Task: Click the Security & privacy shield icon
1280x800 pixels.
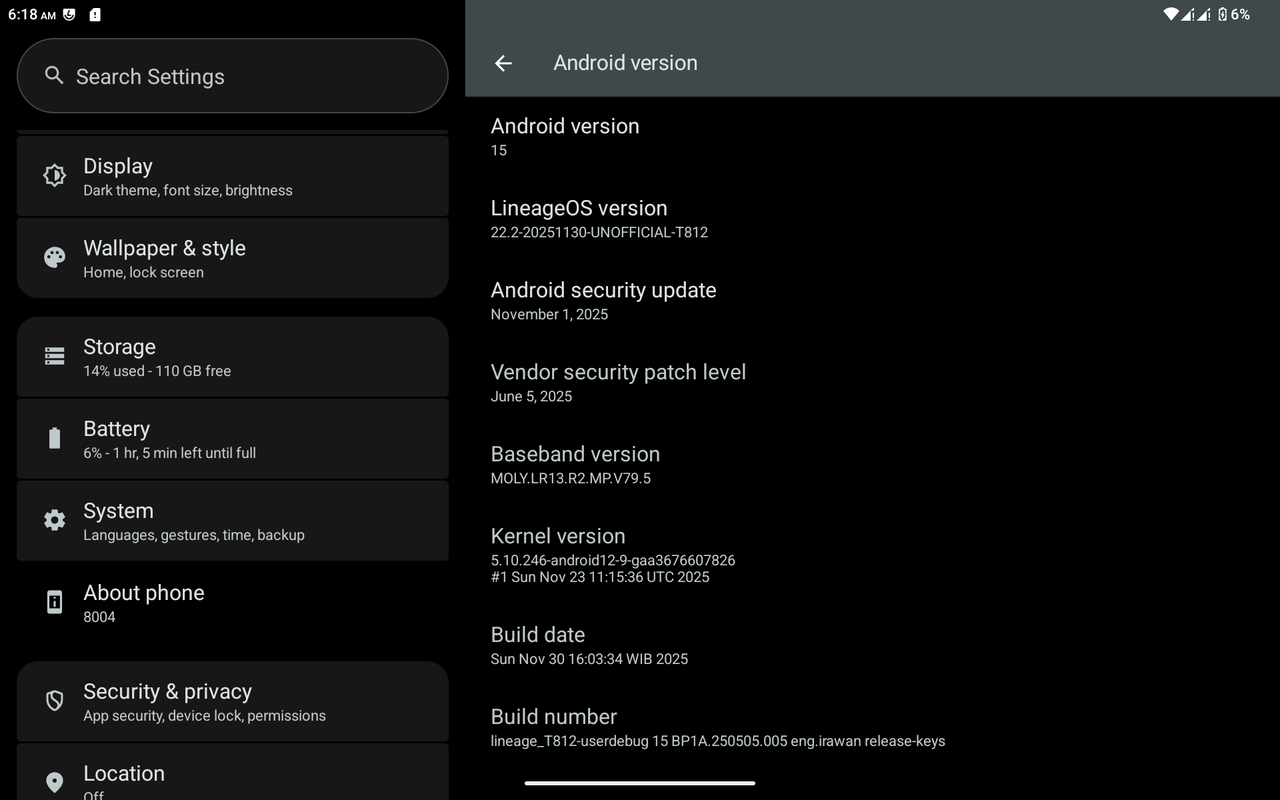Action: 54,701
